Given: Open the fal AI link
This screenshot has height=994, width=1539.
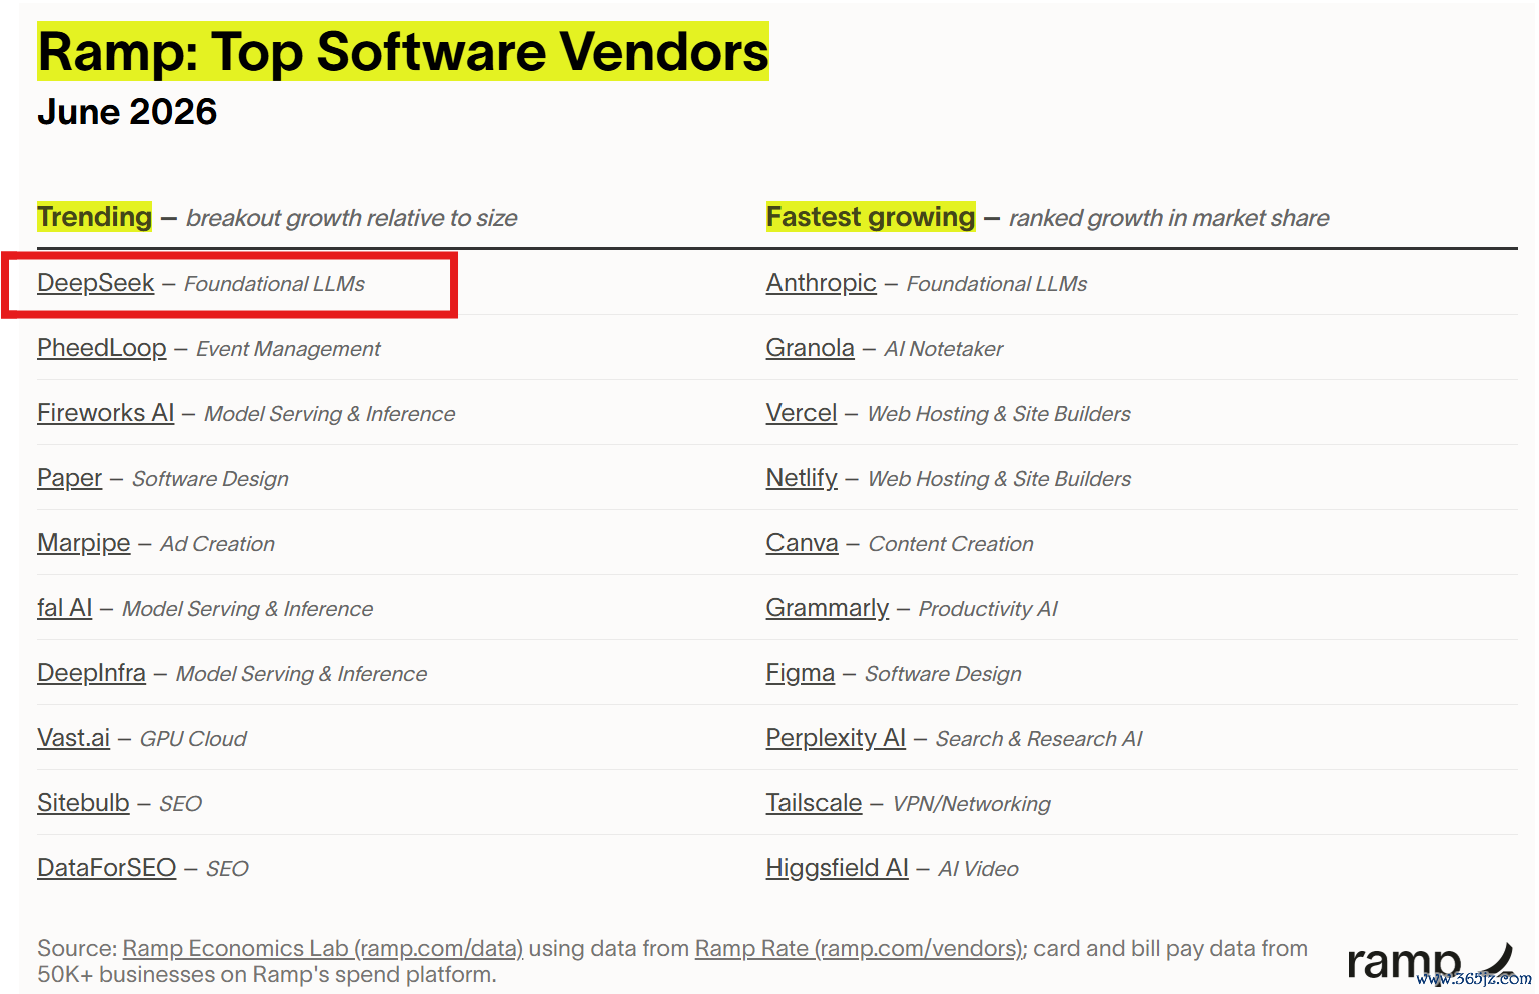Looking at the screenshot, I should point(65,608).
